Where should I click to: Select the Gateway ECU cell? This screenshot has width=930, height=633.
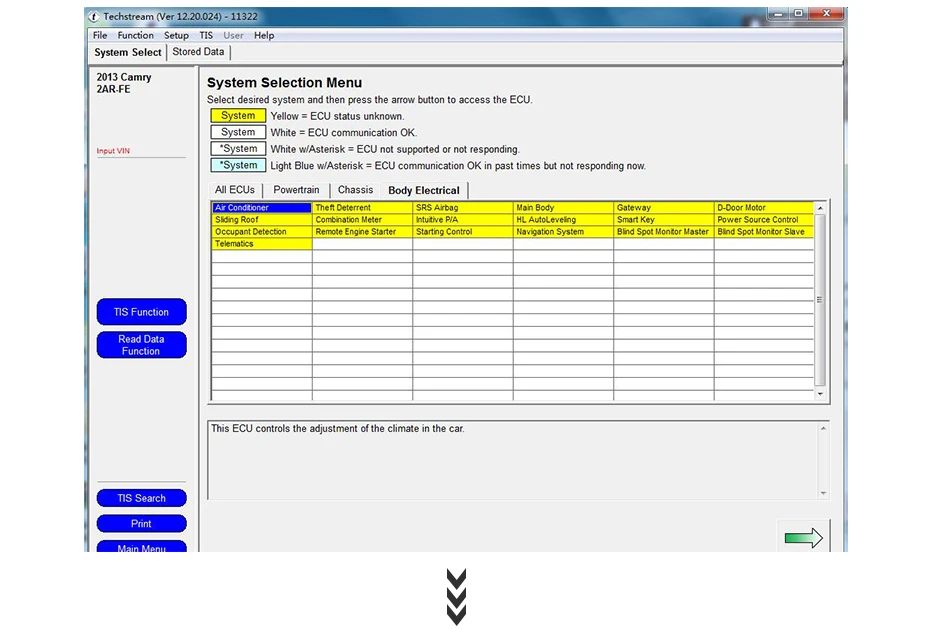[x=664, y=208]
